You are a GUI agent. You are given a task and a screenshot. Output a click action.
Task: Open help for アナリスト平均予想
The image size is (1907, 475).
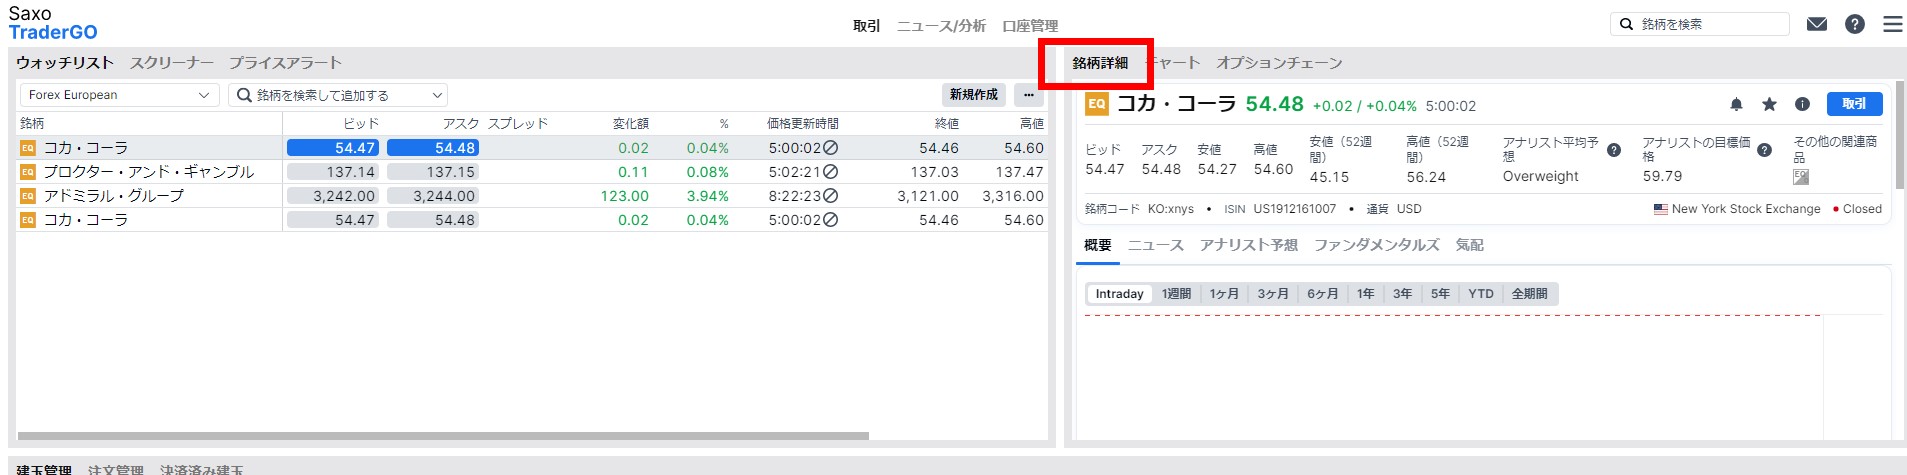(x=1614, y=150)
